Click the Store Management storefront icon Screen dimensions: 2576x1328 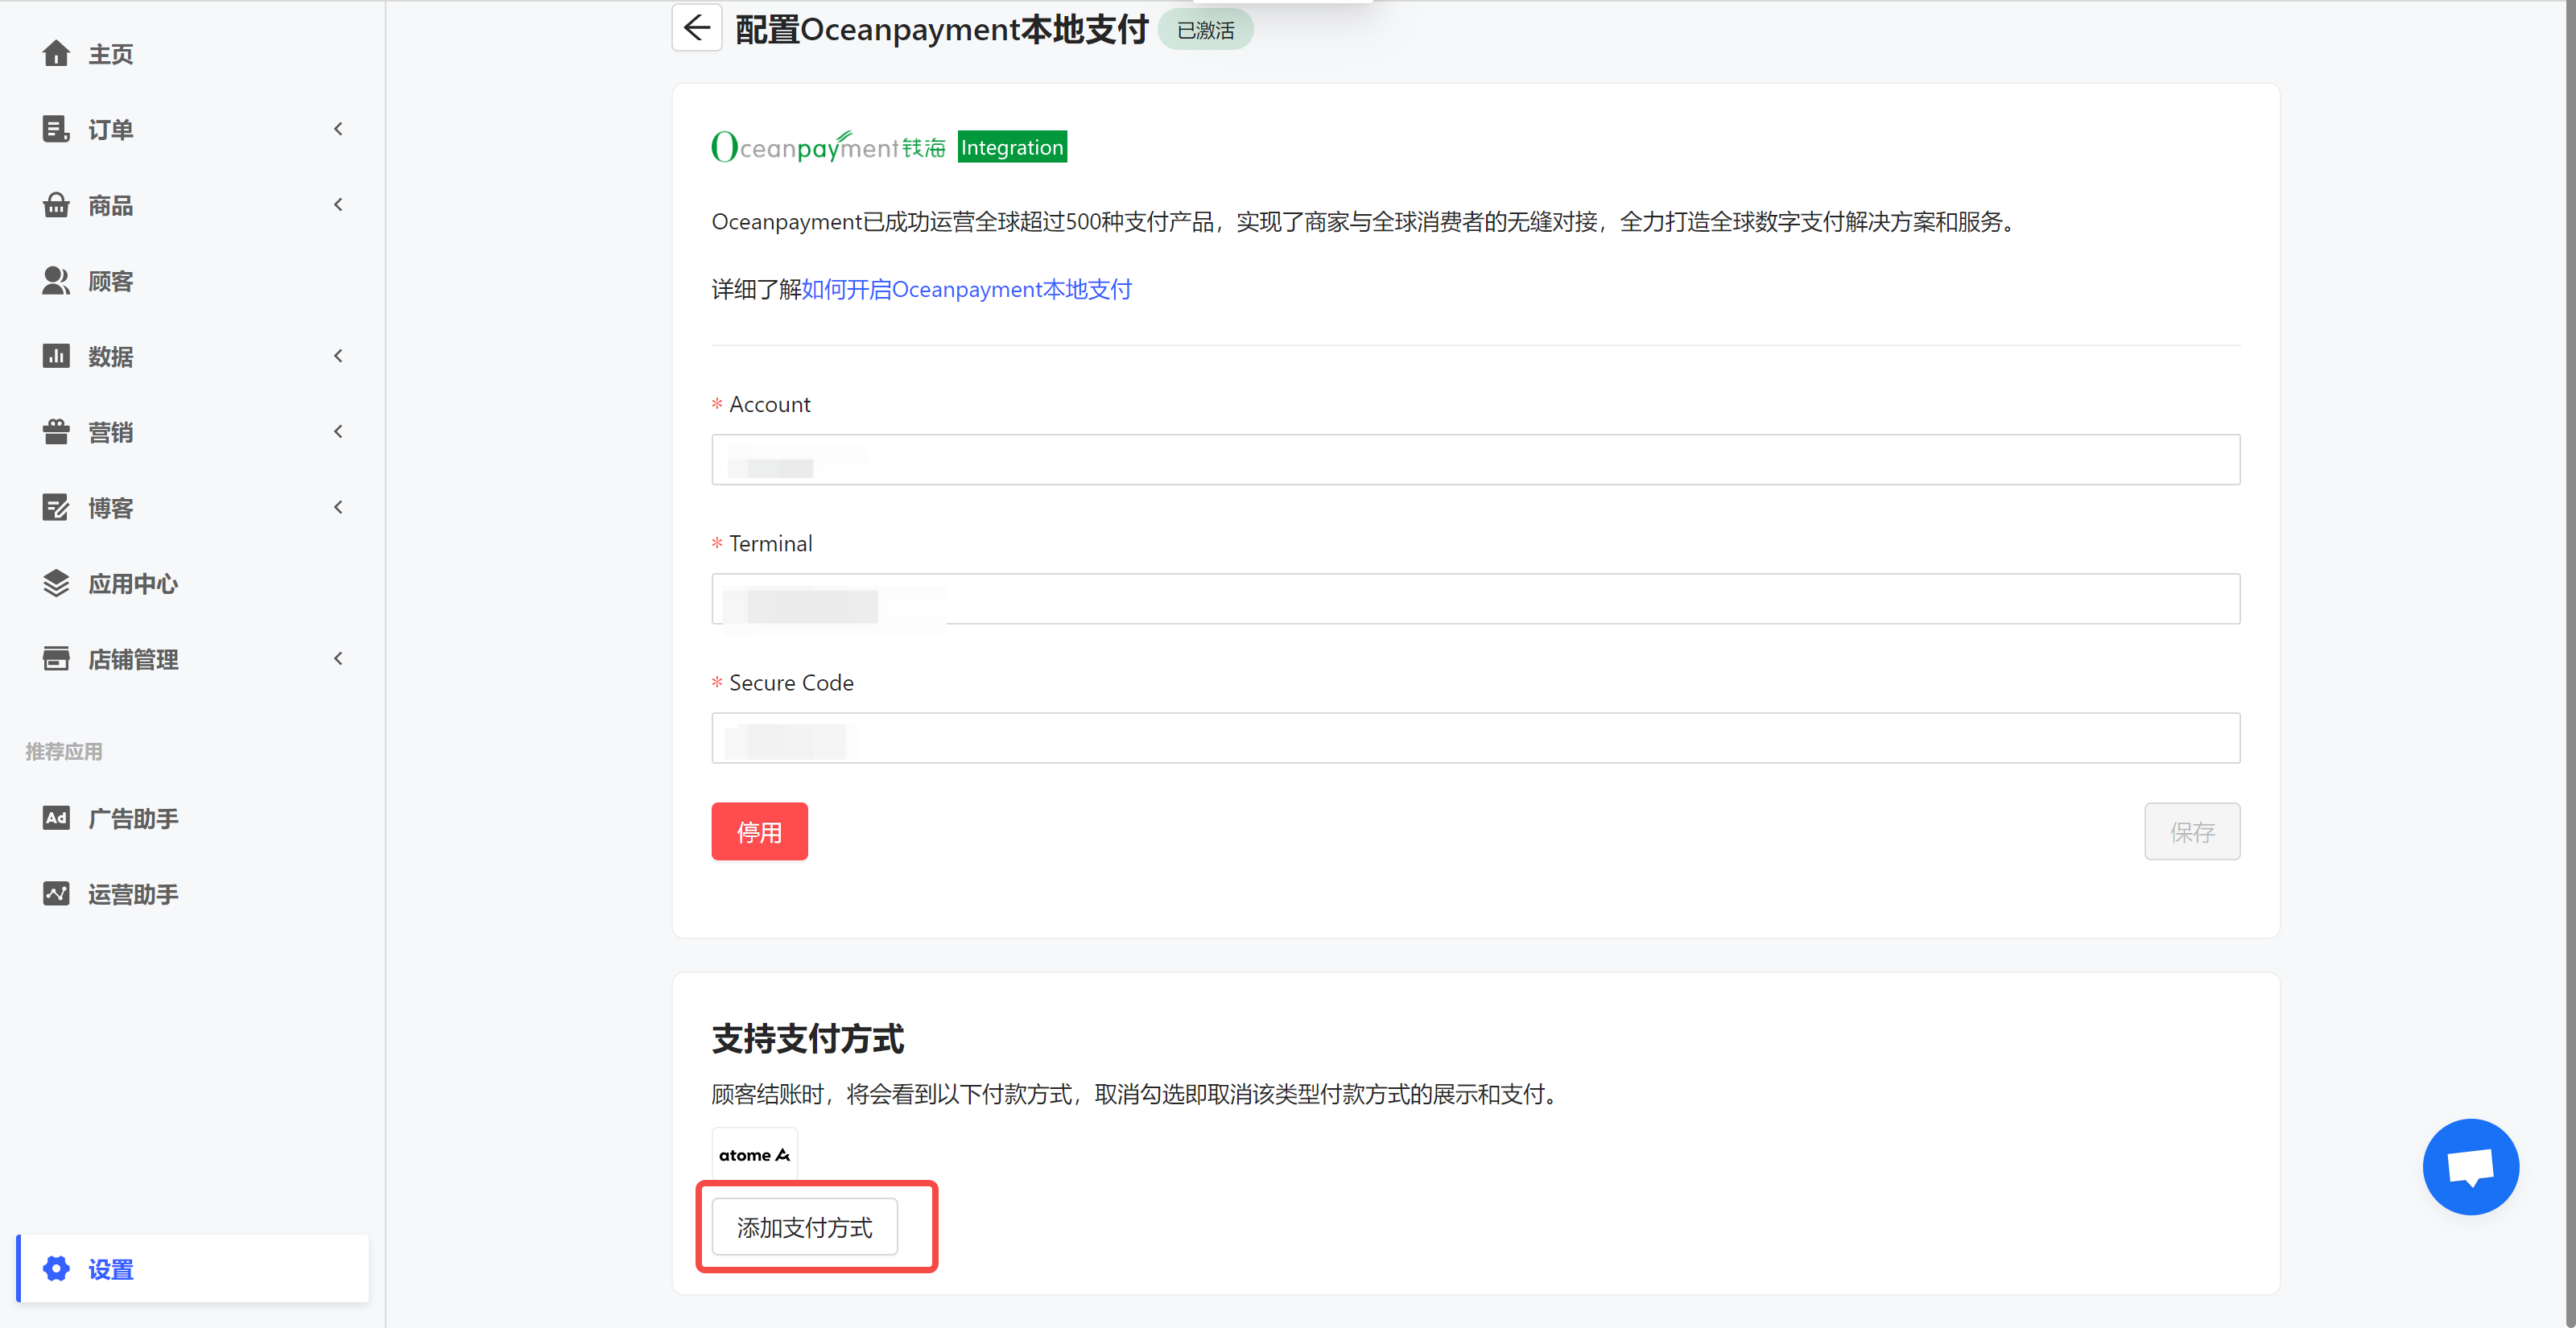56,659
